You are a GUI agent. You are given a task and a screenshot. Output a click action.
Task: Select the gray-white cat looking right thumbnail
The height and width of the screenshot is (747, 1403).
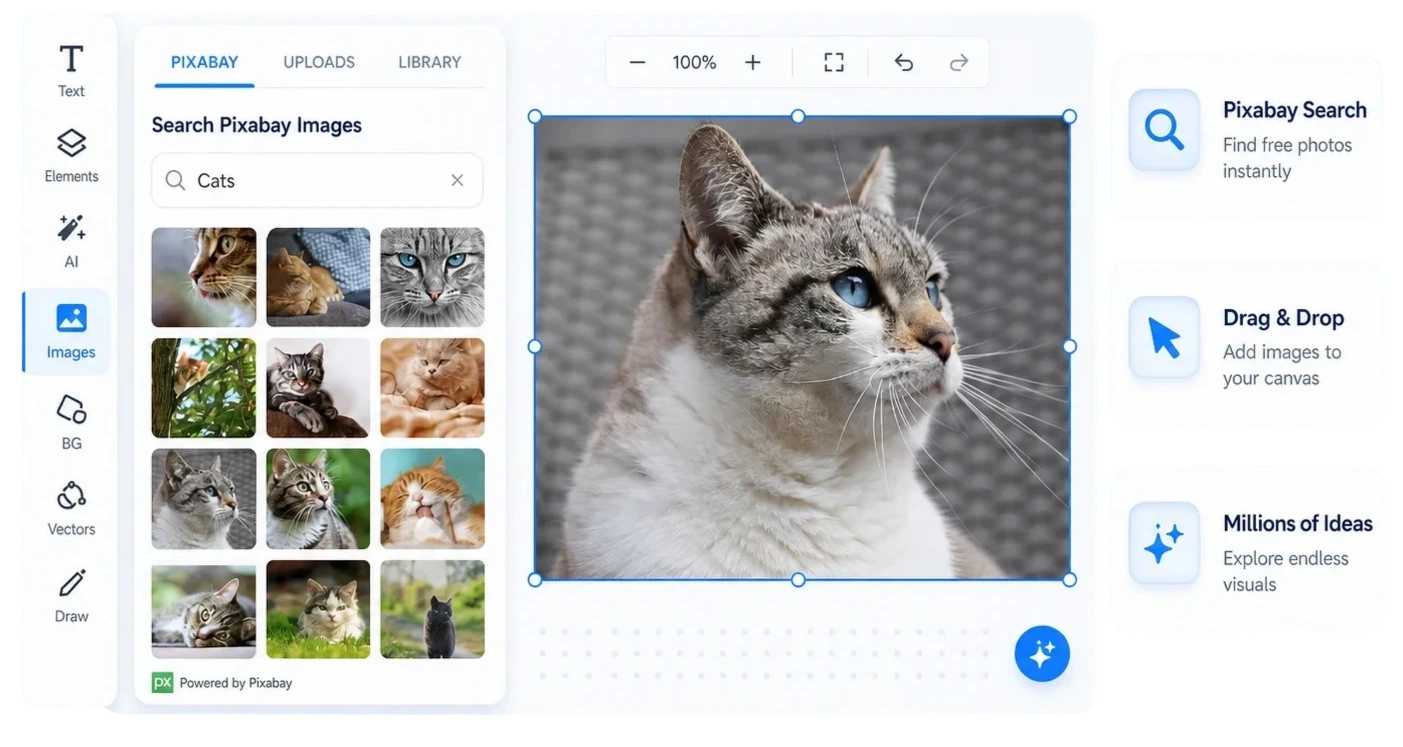coord(204,499)
